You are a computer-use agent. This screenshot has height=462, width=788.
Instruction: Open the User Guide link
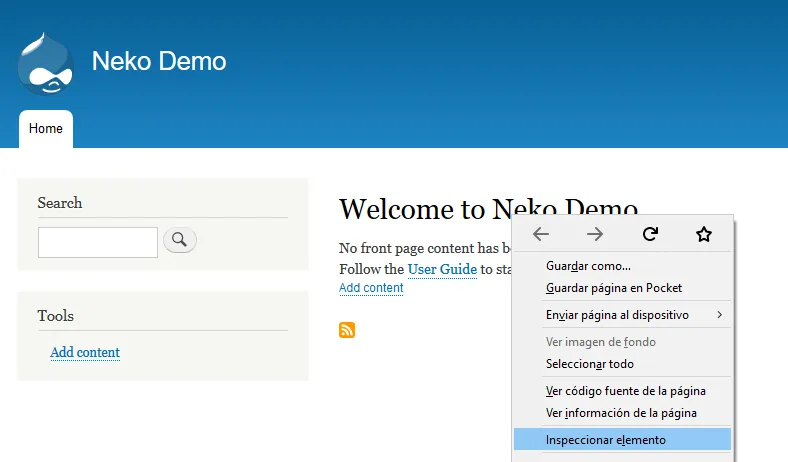pyautogui.click(x=442, y=269)
